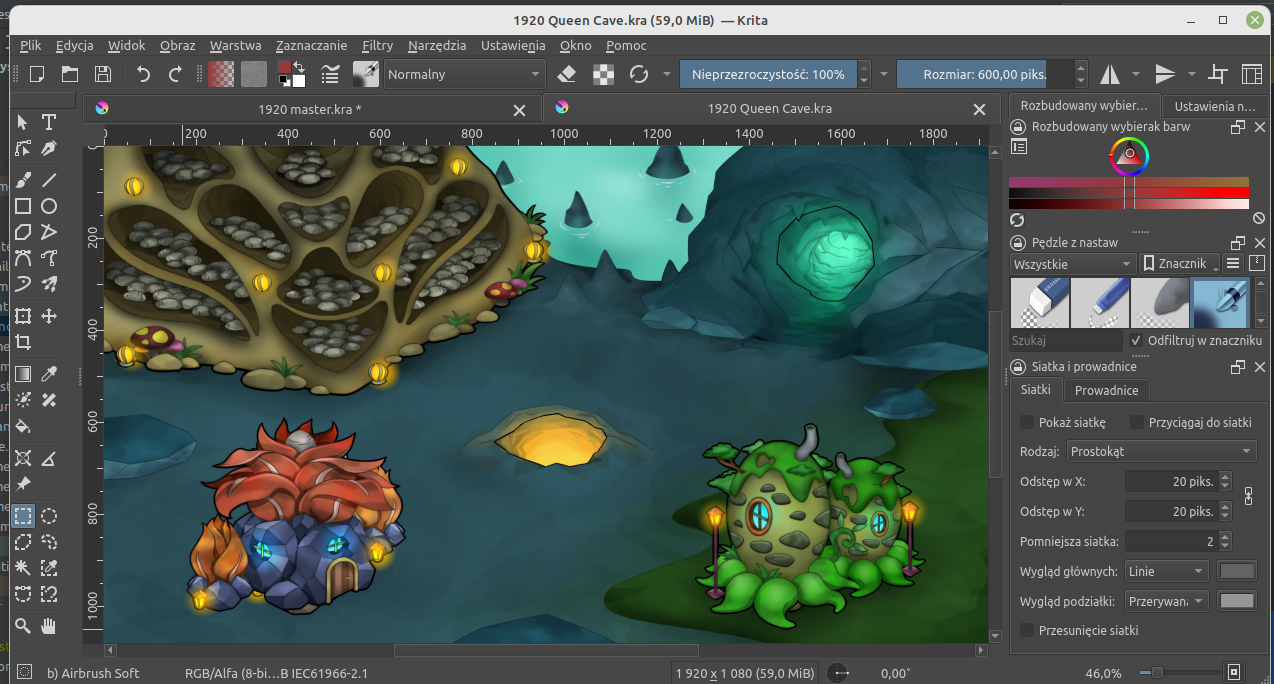Screen dimensions: 1274x684
Task: Select the Freehand Brush tool
Action: pos(22,179)
